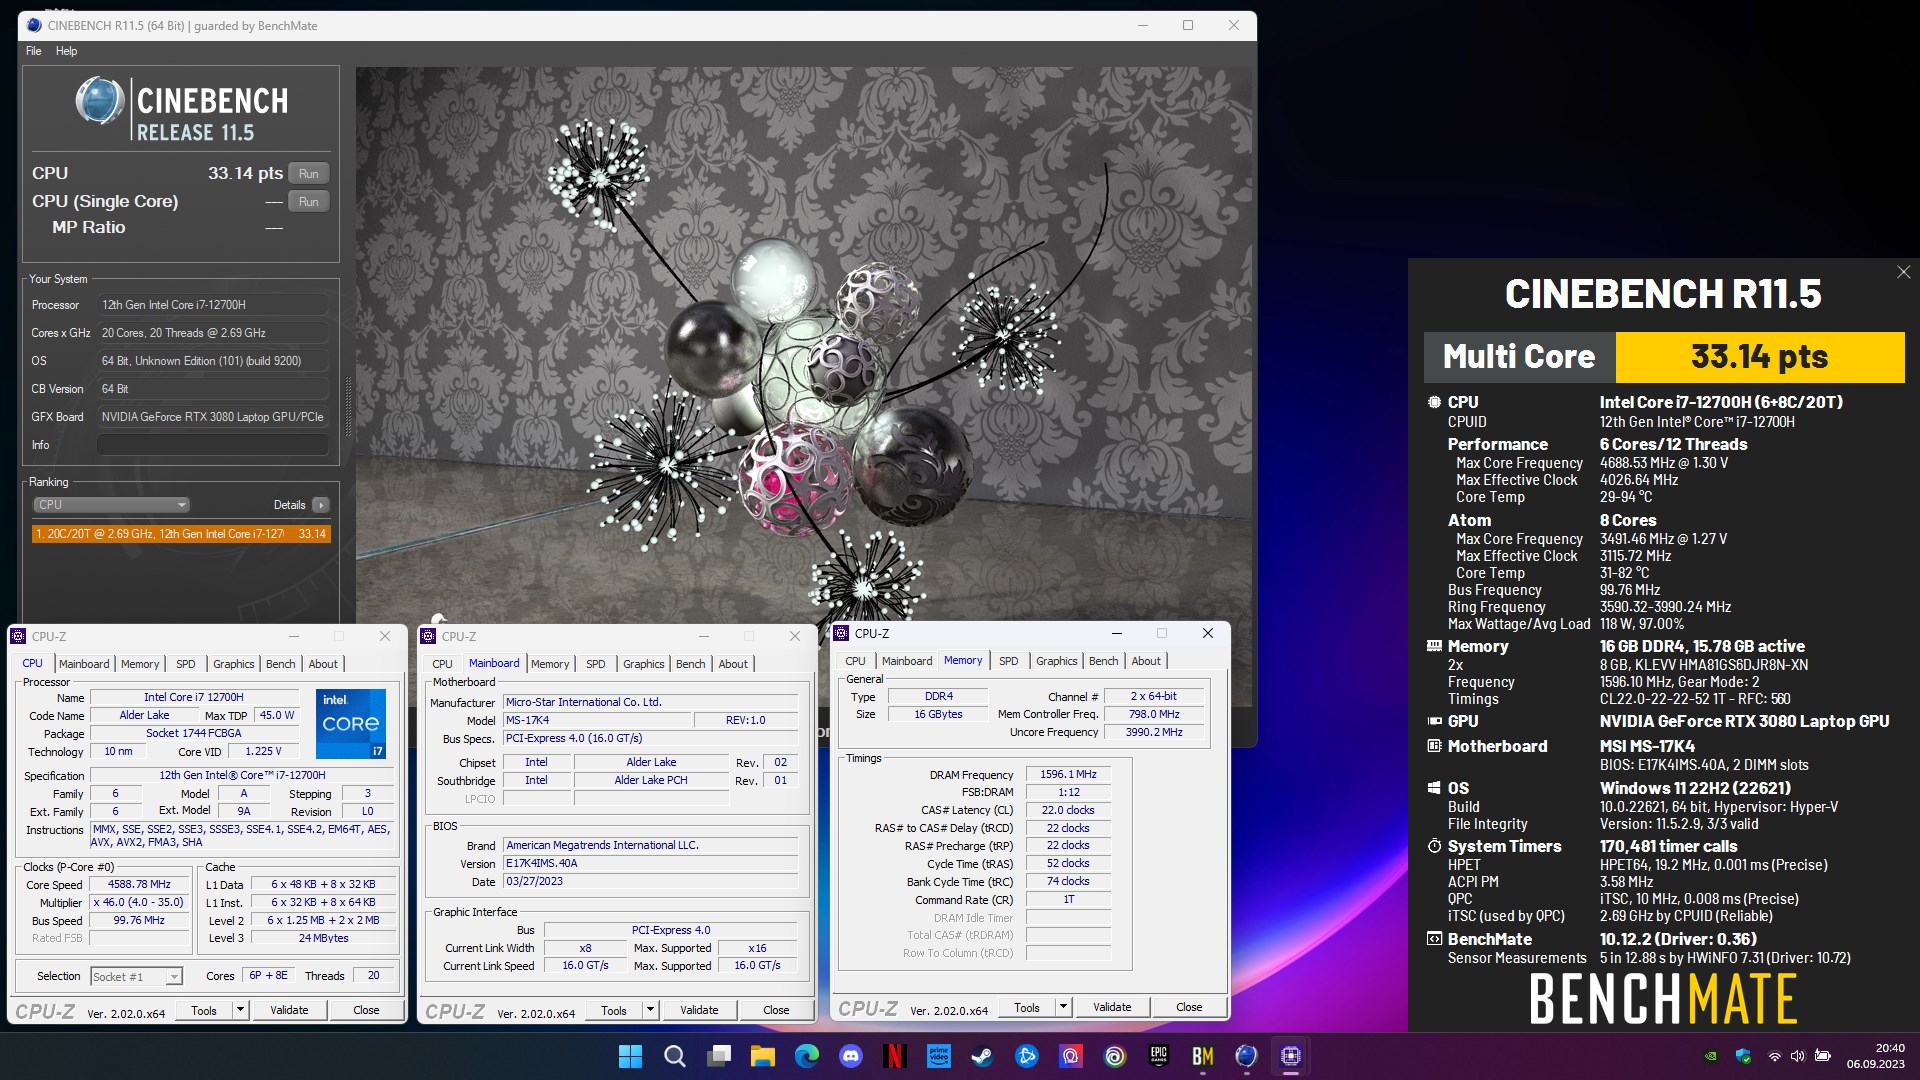
Task: Open SPD tab in left CPU-Z window
Action: pyautogui.click(x=186, y=664)
